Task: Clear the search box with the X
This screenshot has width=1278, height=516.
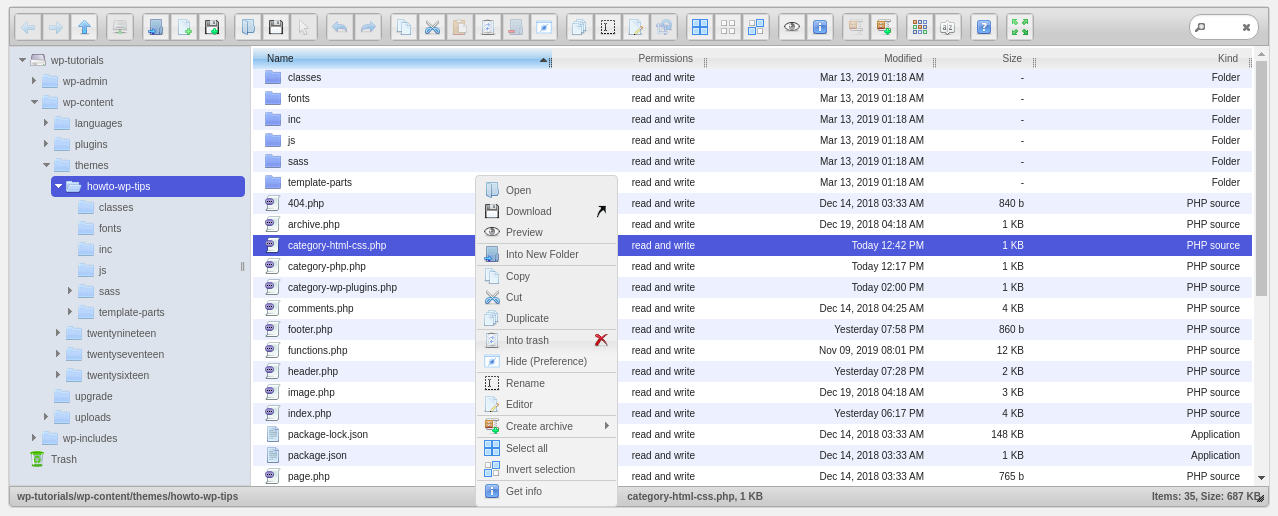Action: tap(1246, 28)
